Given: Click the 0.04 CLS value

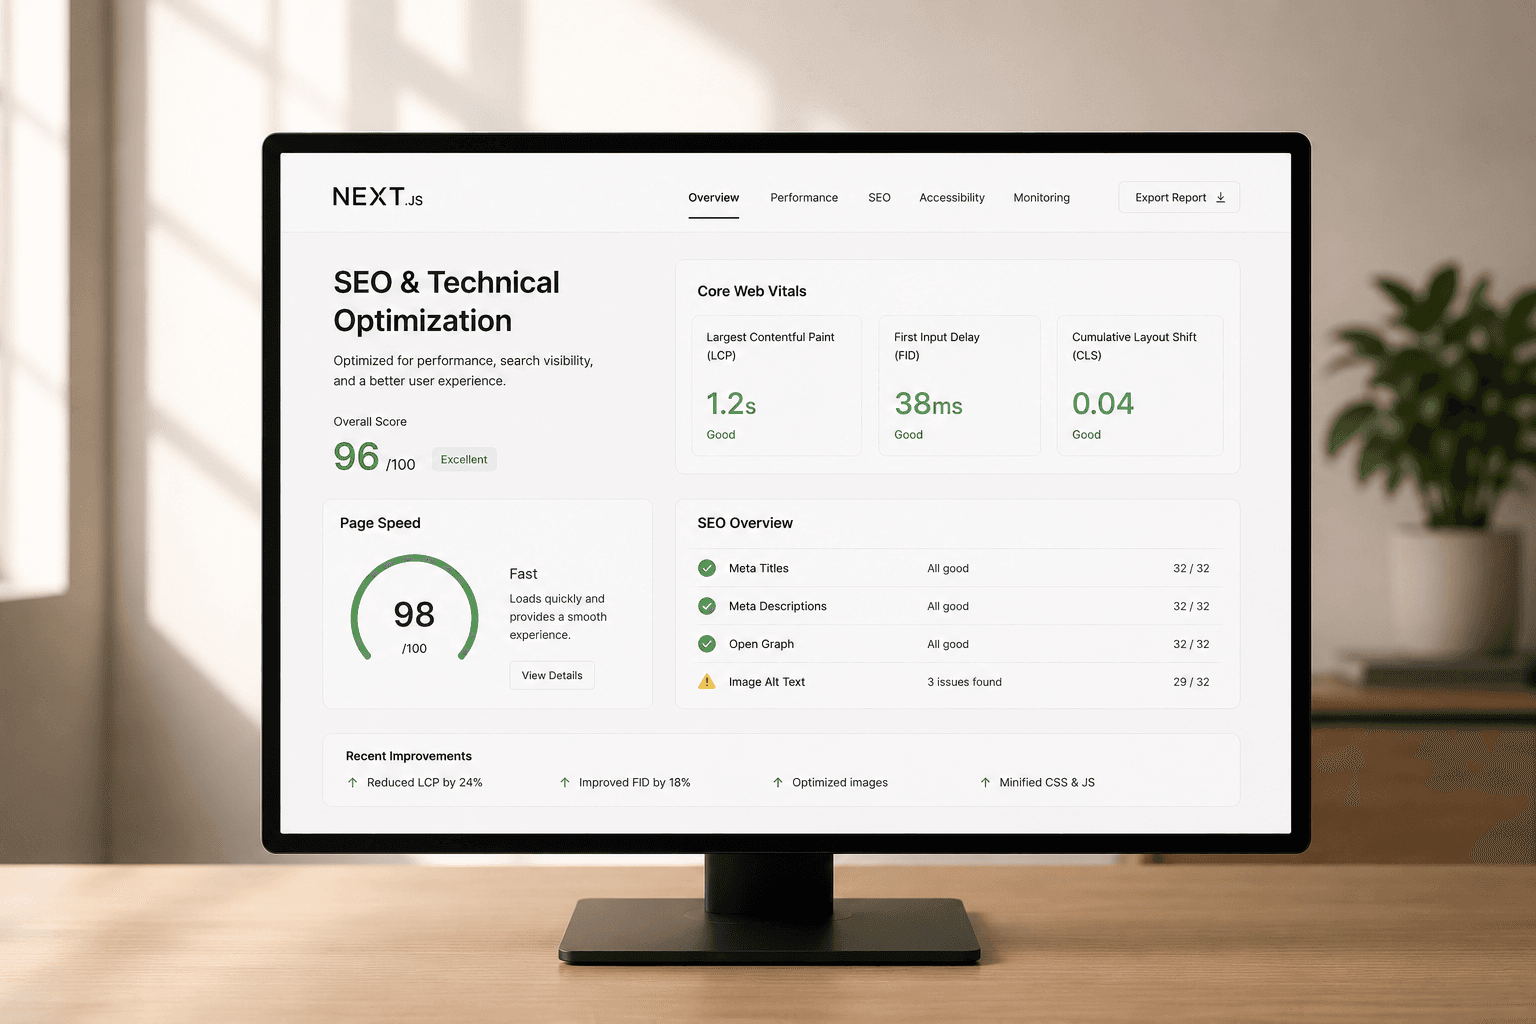Looking at the screenshot, I should pos(1103,404).
